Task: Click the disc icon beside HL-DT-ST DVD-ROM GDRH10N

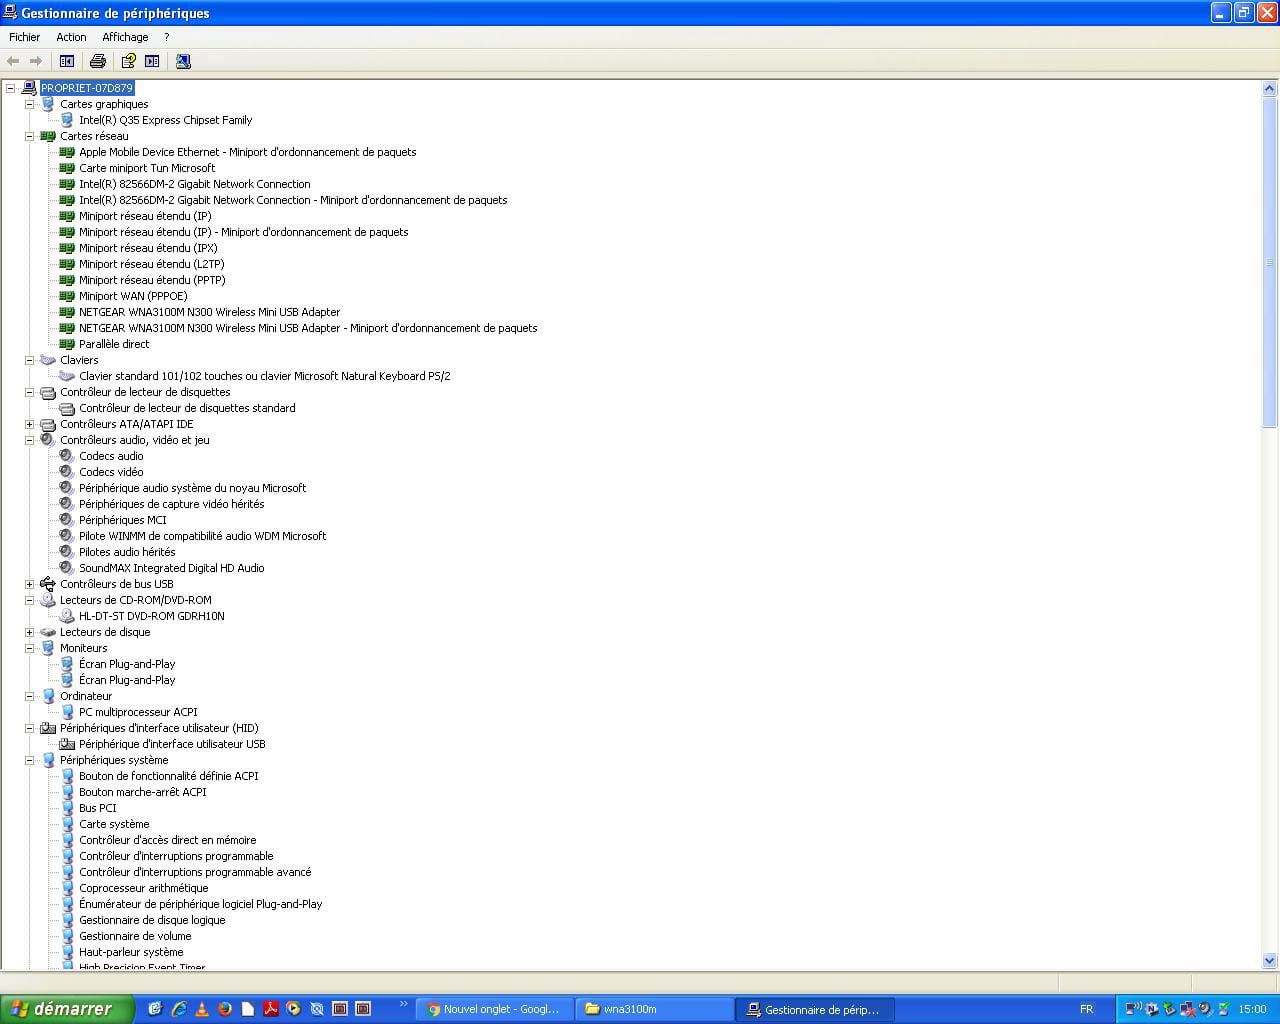Action: pos(67,616)
